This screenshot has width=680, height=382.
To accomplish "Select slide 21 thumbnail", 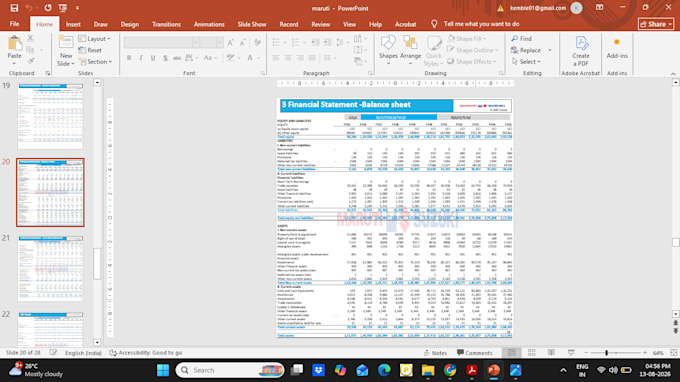I will click(50, 269).
